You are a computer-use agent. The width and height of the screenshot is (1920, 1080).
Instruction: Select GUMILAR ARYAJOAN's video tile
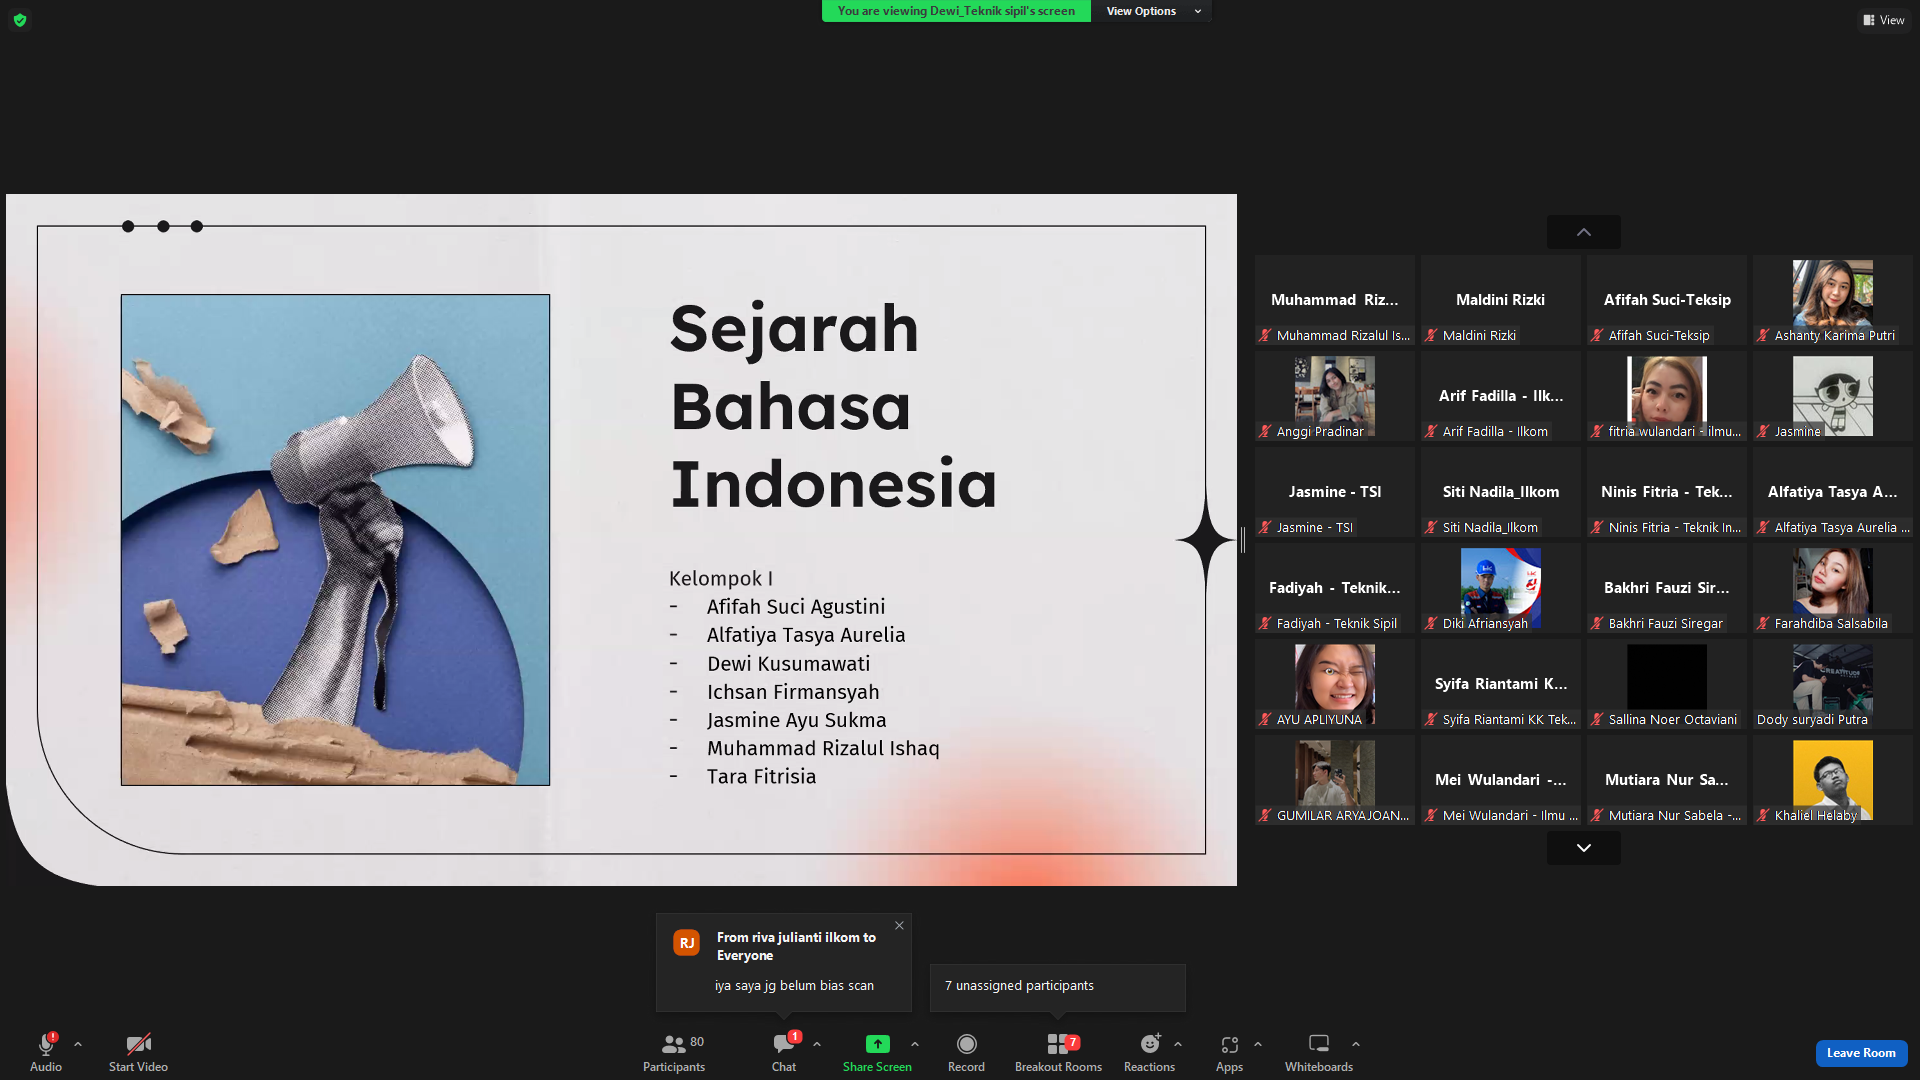[x=1335, y=780]
